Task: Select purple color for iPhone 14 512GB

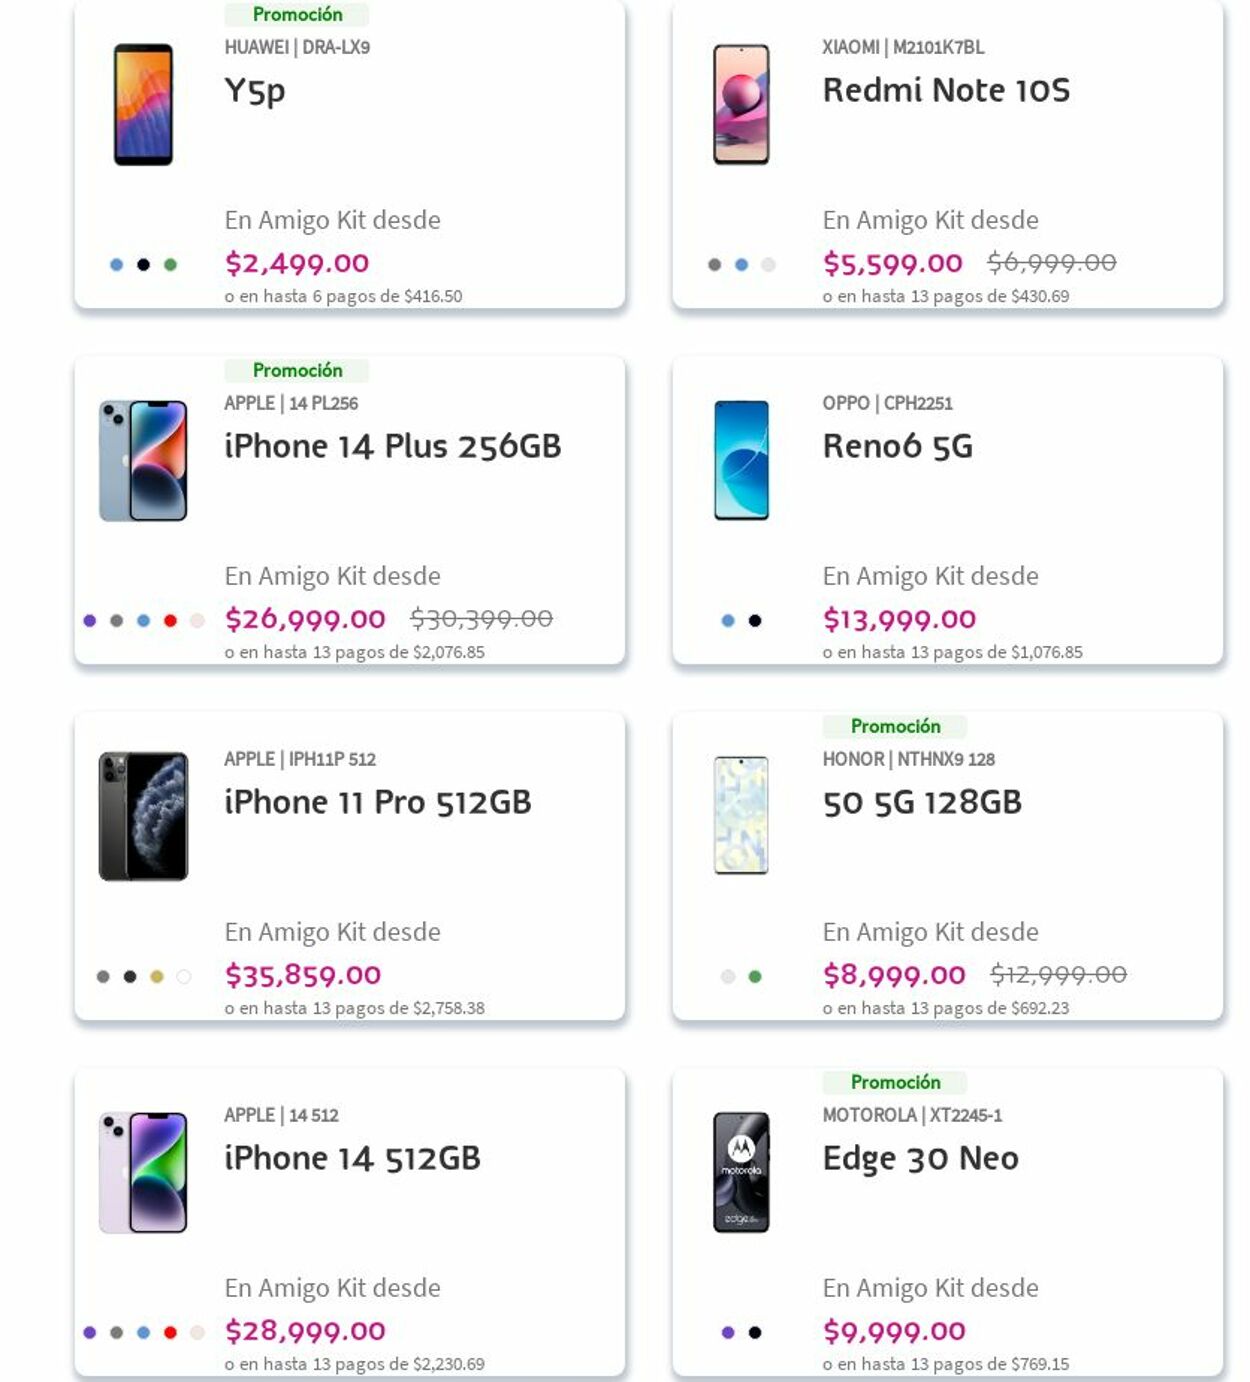Action: pos(90,1333)
